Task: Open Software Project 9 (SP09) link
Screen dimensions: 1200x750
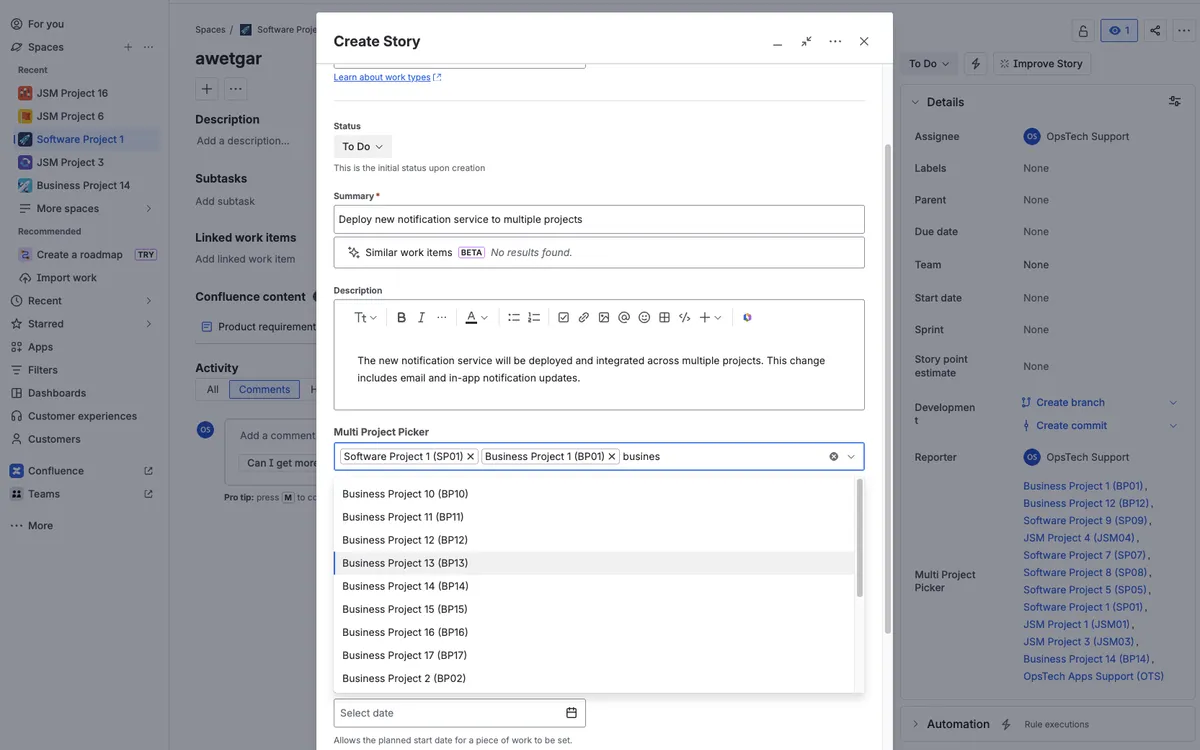Action: coord(1085,520)
